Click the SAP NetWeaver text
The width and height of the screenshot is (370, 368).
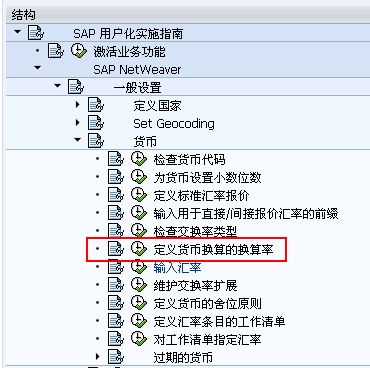pos(137,69)
